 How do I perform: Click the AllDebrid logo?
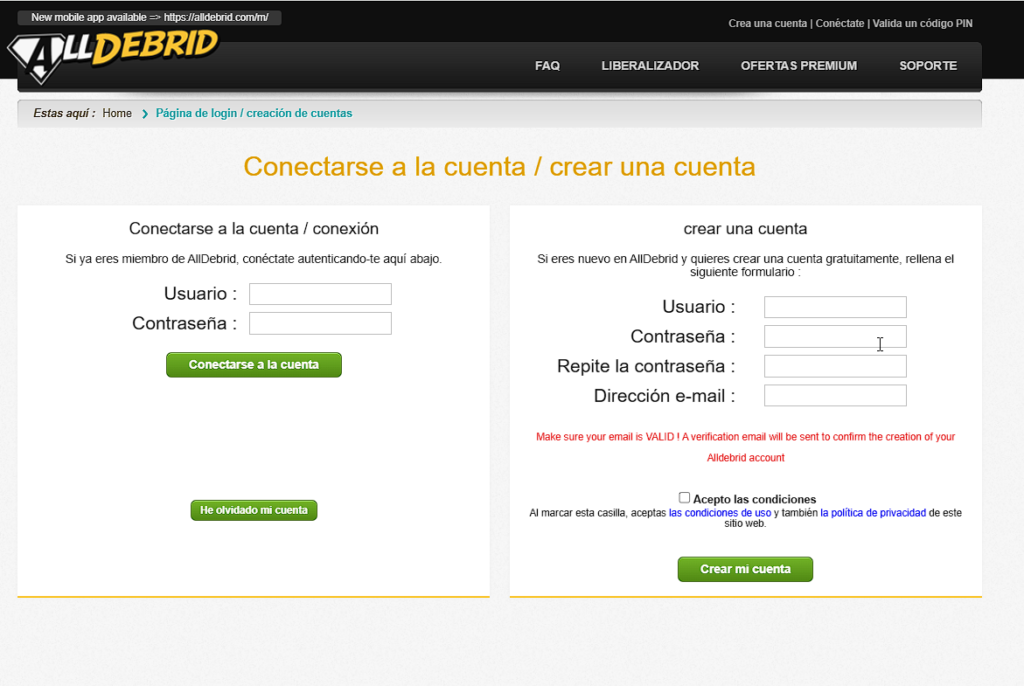[x=112, y=56]
